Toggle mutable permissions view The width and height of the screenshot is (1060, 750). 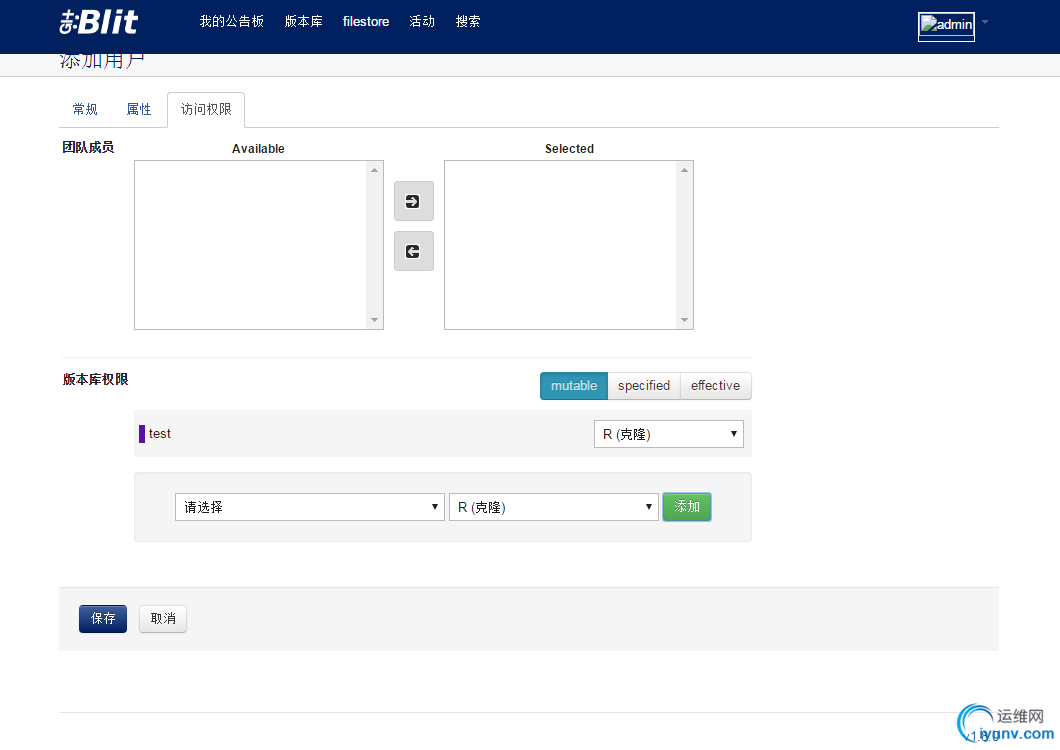point(574,385)
